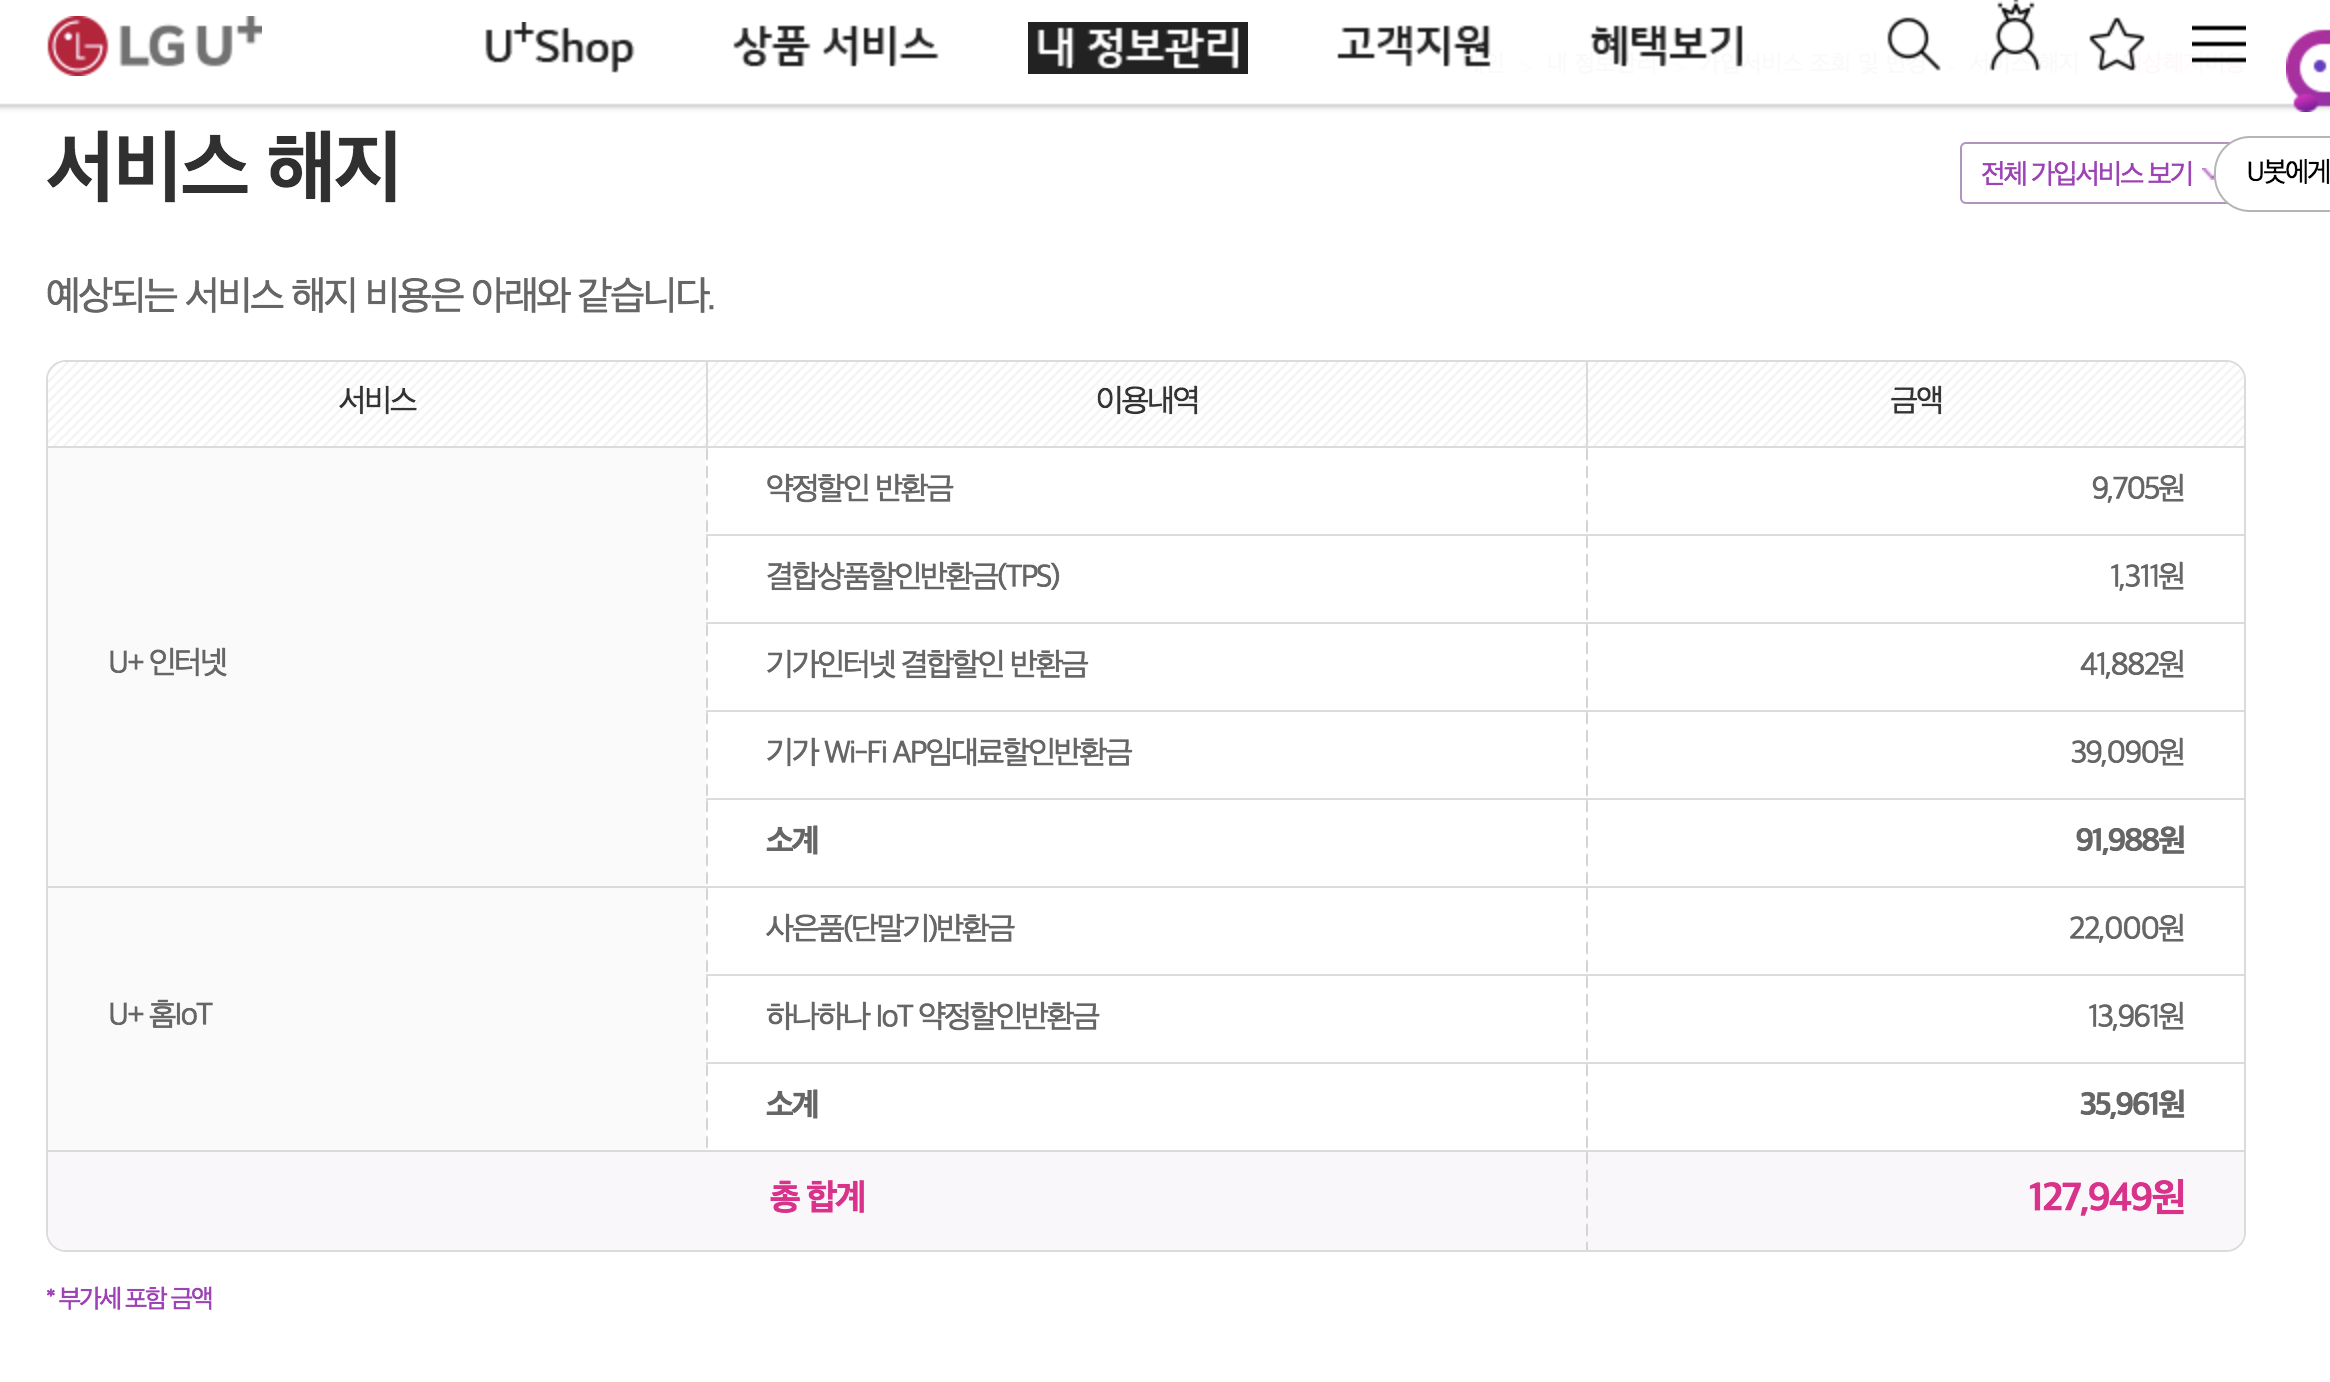This screenshot has width=2330, height=1382.
Task: Expand the 전체 가입서비스 보기 dropdown
Action: [x=2090, y=173]
